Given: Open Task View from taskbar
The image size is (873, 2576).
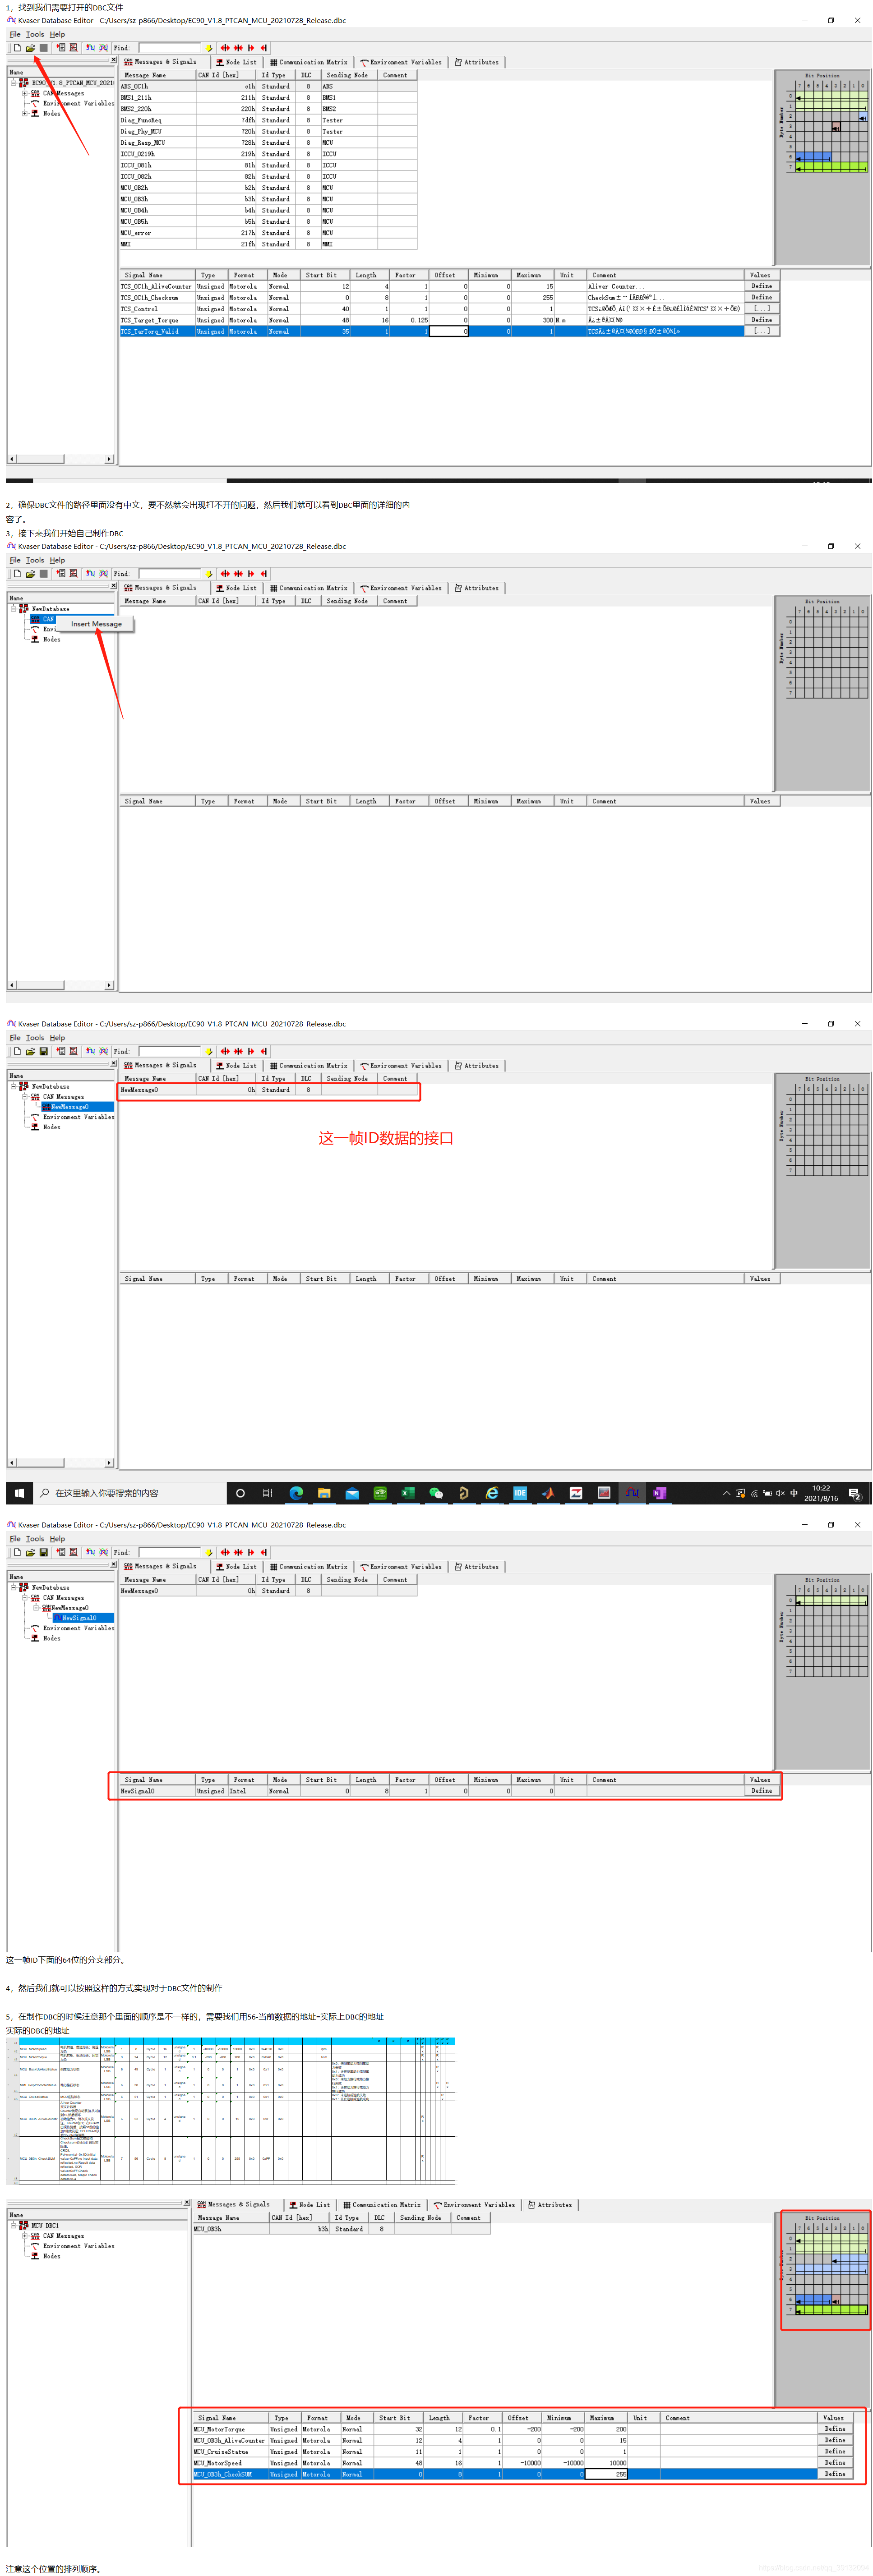Looking at the screenshot, I should click(x=267, y=1494).
